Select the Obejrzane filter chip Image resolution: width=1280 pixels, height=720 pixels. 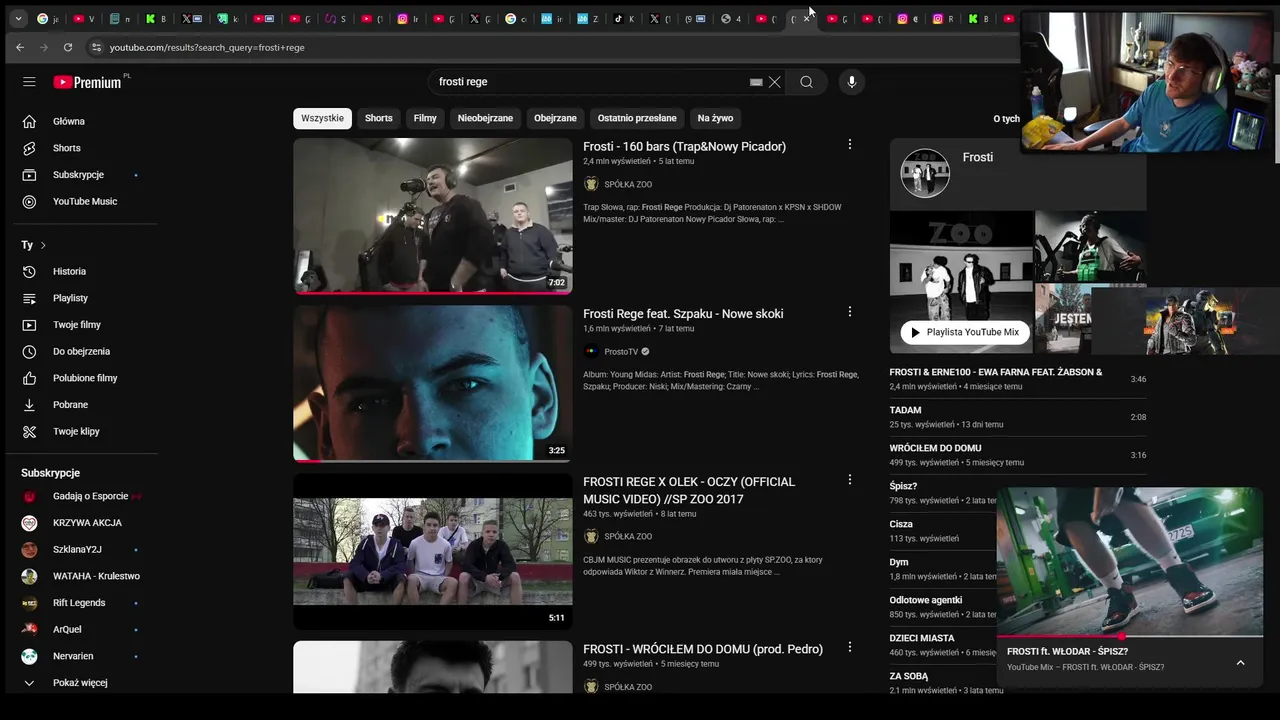[x=555, y=118]
